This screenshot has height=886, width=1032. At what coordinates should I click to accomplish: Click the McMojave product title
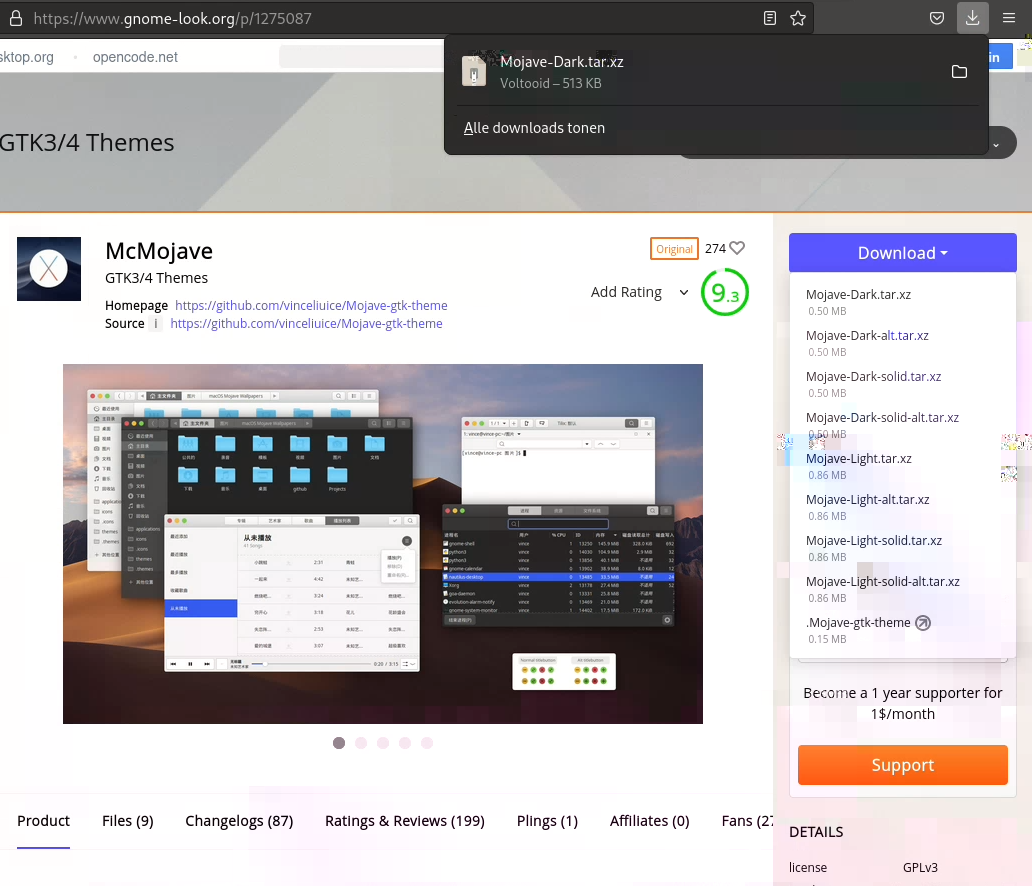159,251
